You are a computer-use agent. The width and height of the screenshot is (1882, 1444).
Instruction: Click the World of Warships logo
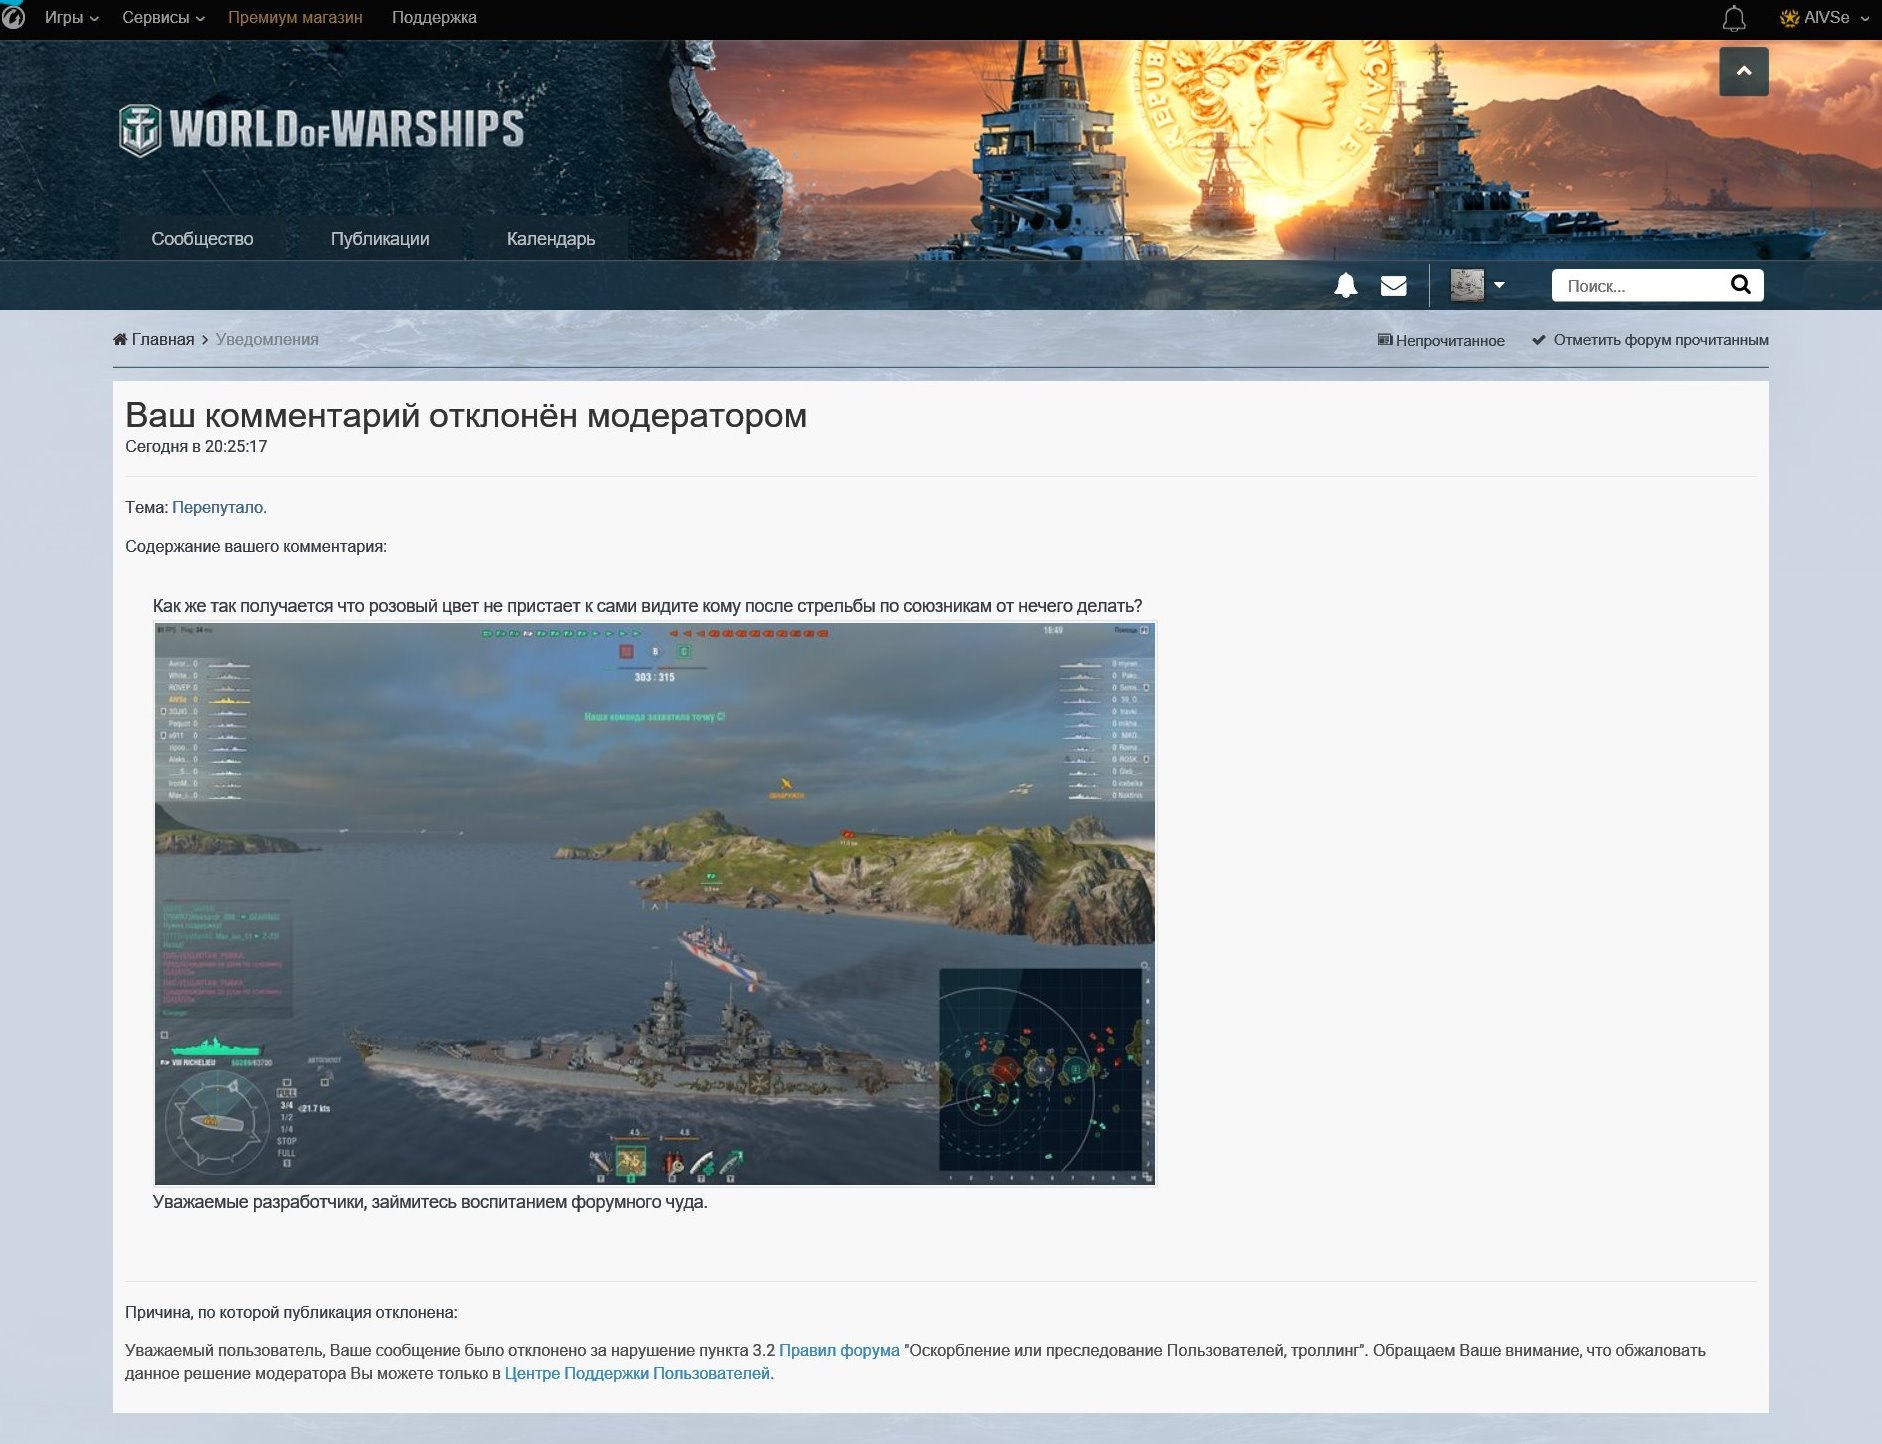(x=321, y=129)
